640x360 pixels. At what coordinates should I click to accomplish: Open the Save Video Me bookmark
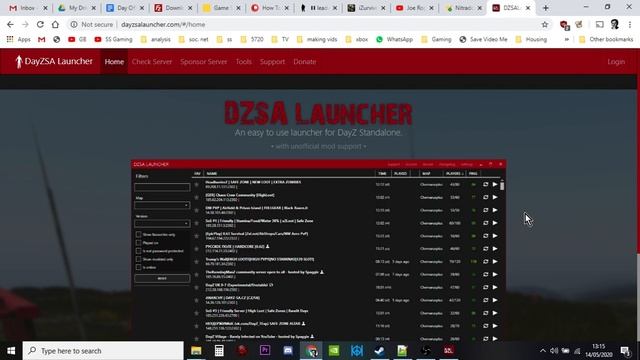pyautogui.click(x=483, y=40)
